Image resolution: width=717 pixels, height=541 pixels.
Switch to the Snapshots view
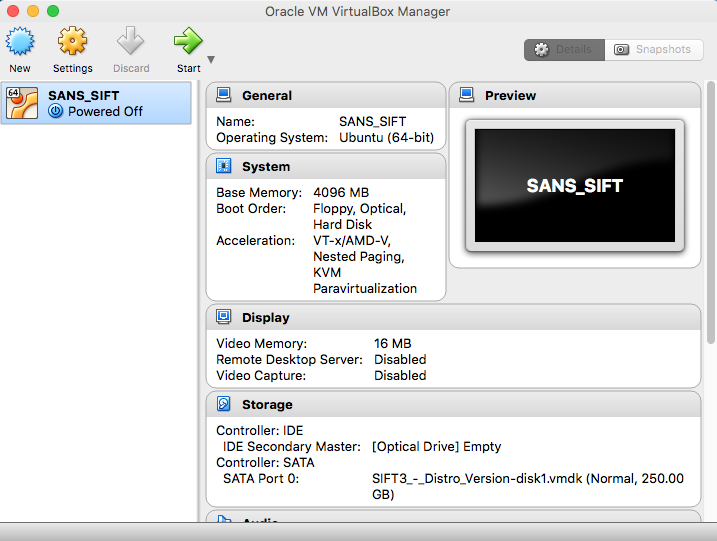[x=654, y=49]
